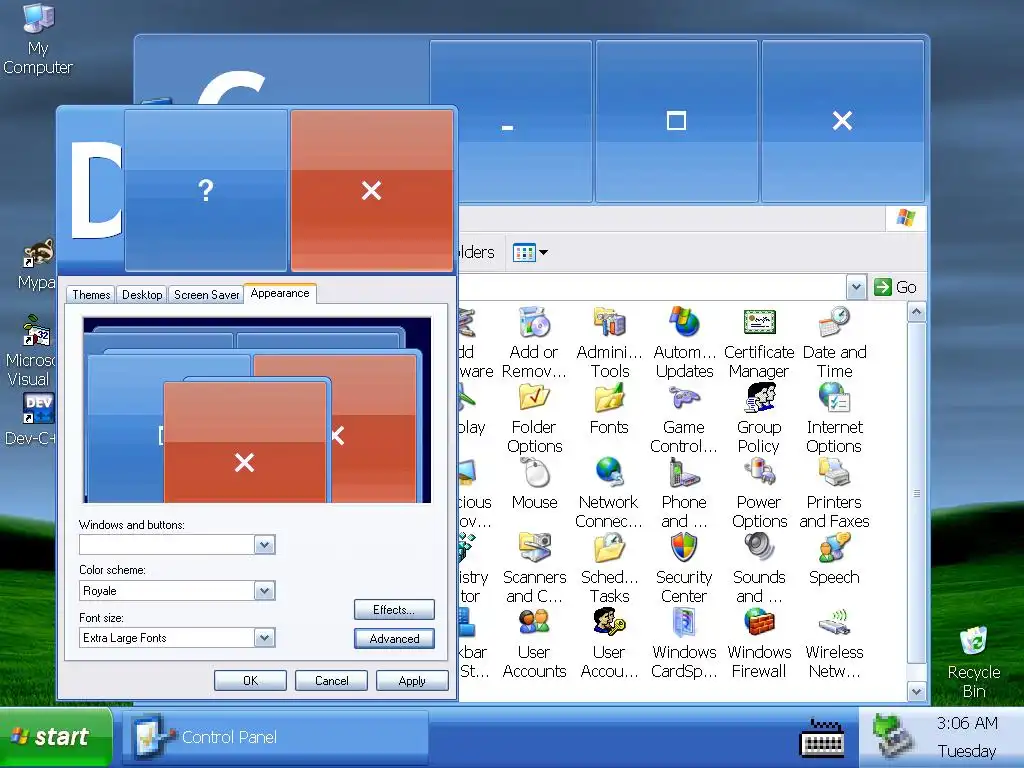Open Game Controllers icon
This screenshot has height=768, width=1024.
tap(684, 398)
